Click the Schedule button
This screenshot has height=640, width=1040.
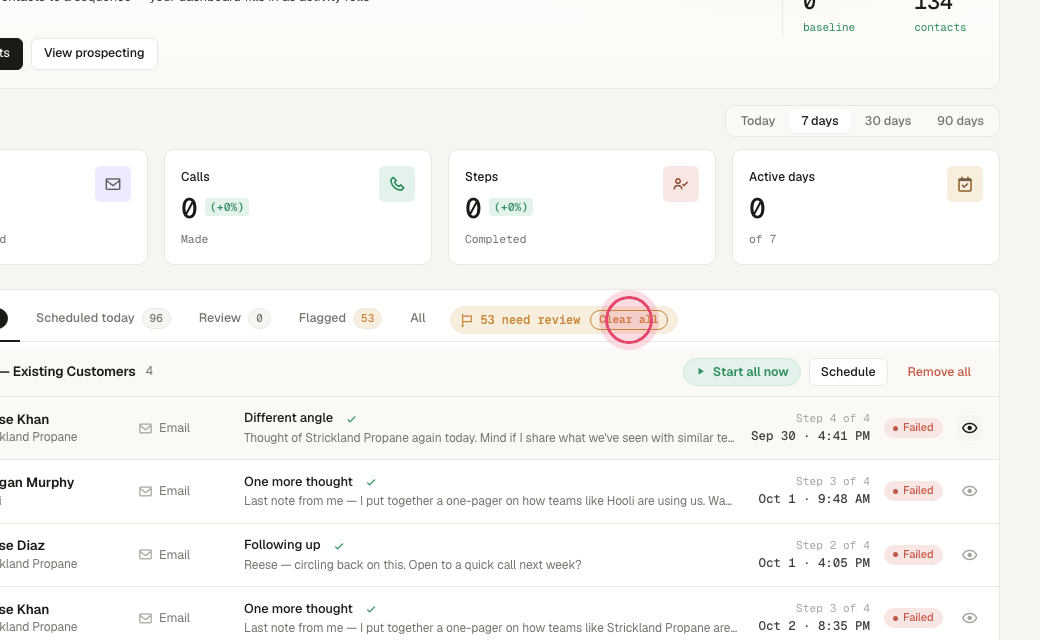pyautogui.click(x=848, y=372)
